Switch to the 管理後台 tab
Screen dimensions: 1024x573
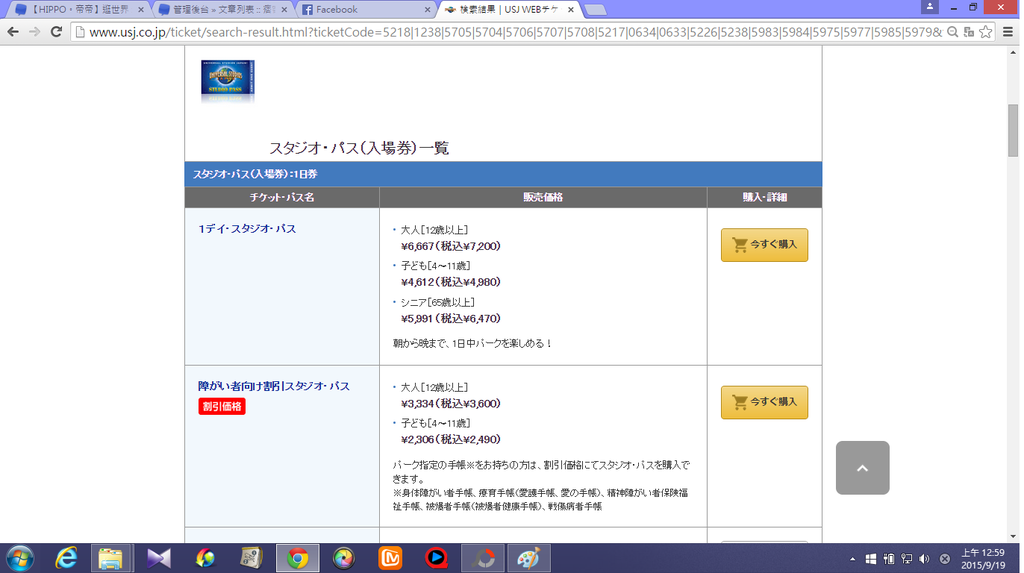point(222,9)
